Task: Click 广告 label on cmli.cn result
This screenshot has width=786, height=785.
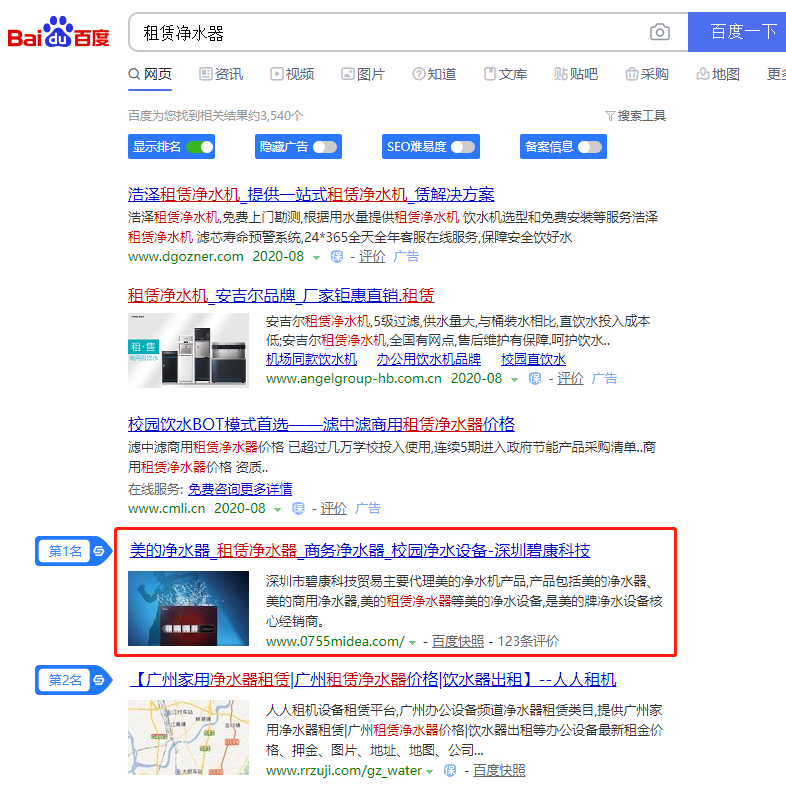Action: (368, 509)
